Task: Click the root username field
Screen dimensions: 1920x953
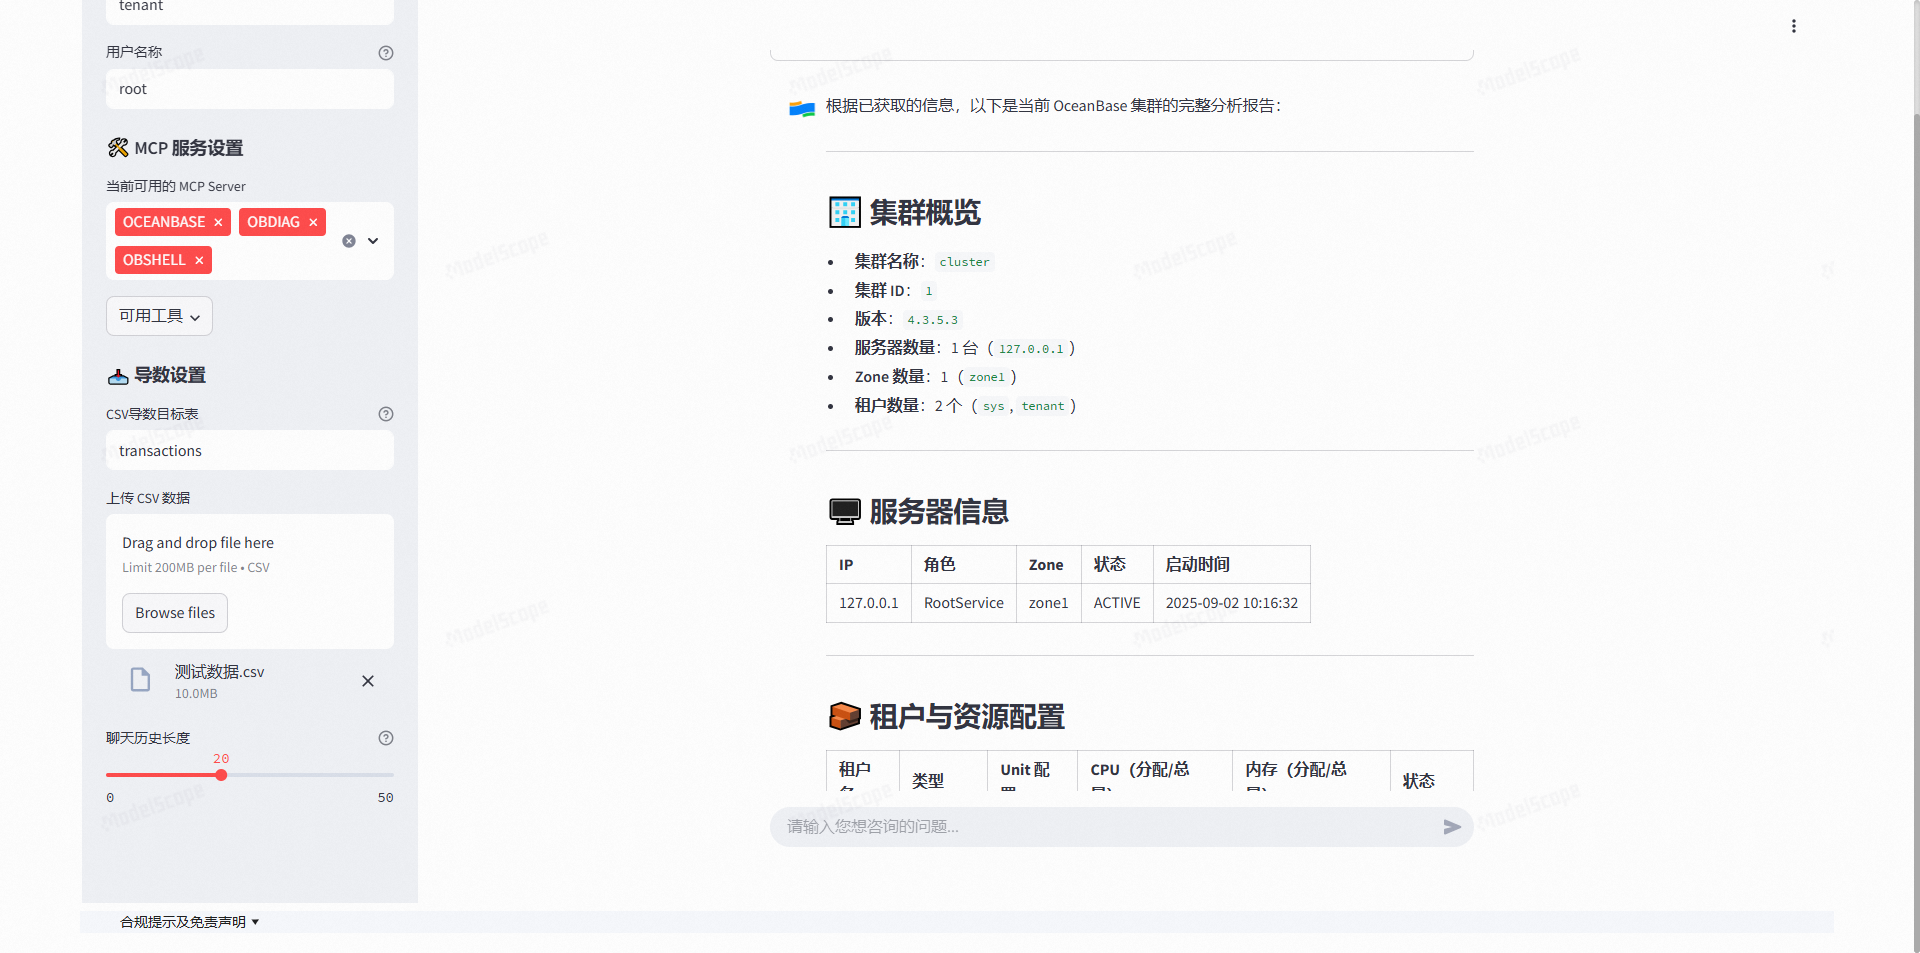Action: [249, 89]
